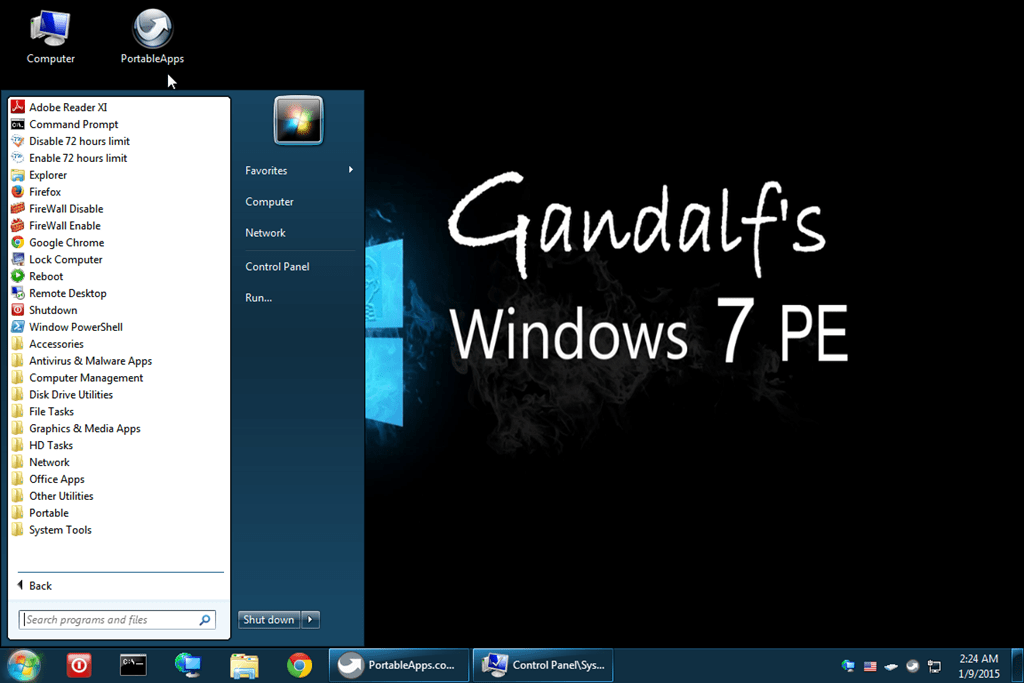Launch Command Prompt from the Start menu list
Image resolution: width=1024 pixels, height=683 pixels.
pyautogui.click(x=64, y=124)
